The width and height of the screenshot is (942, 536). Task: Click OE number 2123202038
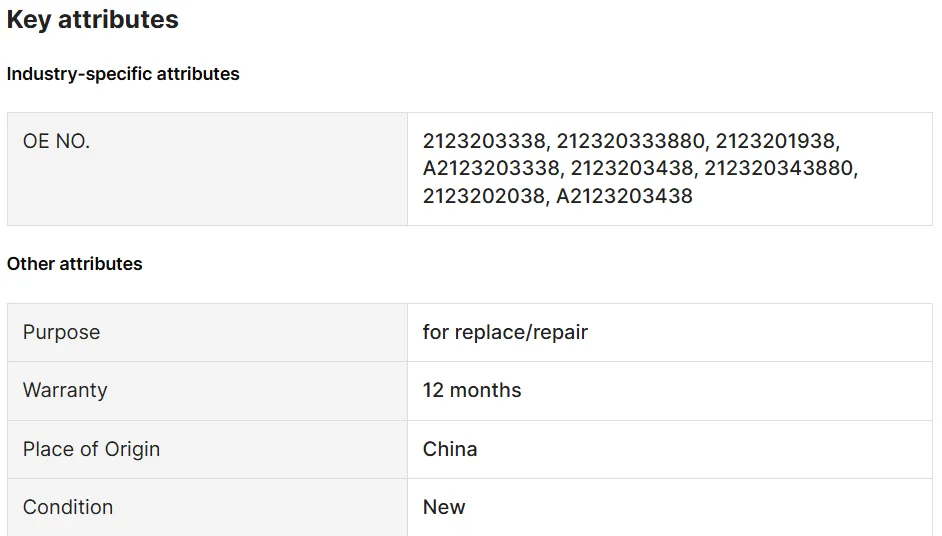[485, 196]
